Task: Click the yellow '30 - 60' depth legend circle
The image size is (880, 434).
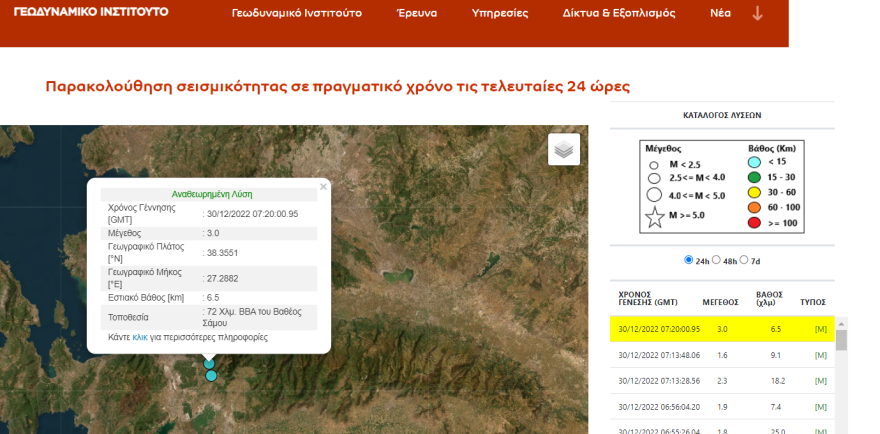Action: pyautogui.click(x=755, y=193)
